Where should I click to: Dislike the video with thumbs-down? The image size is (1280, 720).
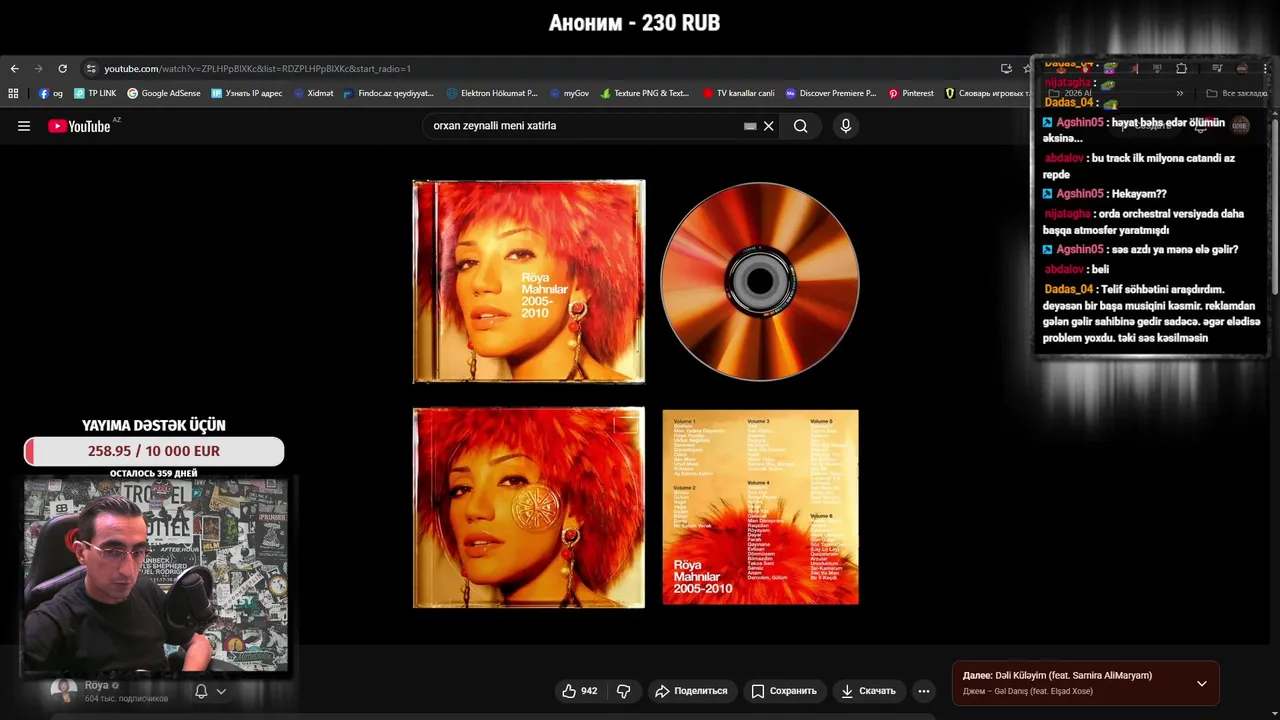(623, 691)
